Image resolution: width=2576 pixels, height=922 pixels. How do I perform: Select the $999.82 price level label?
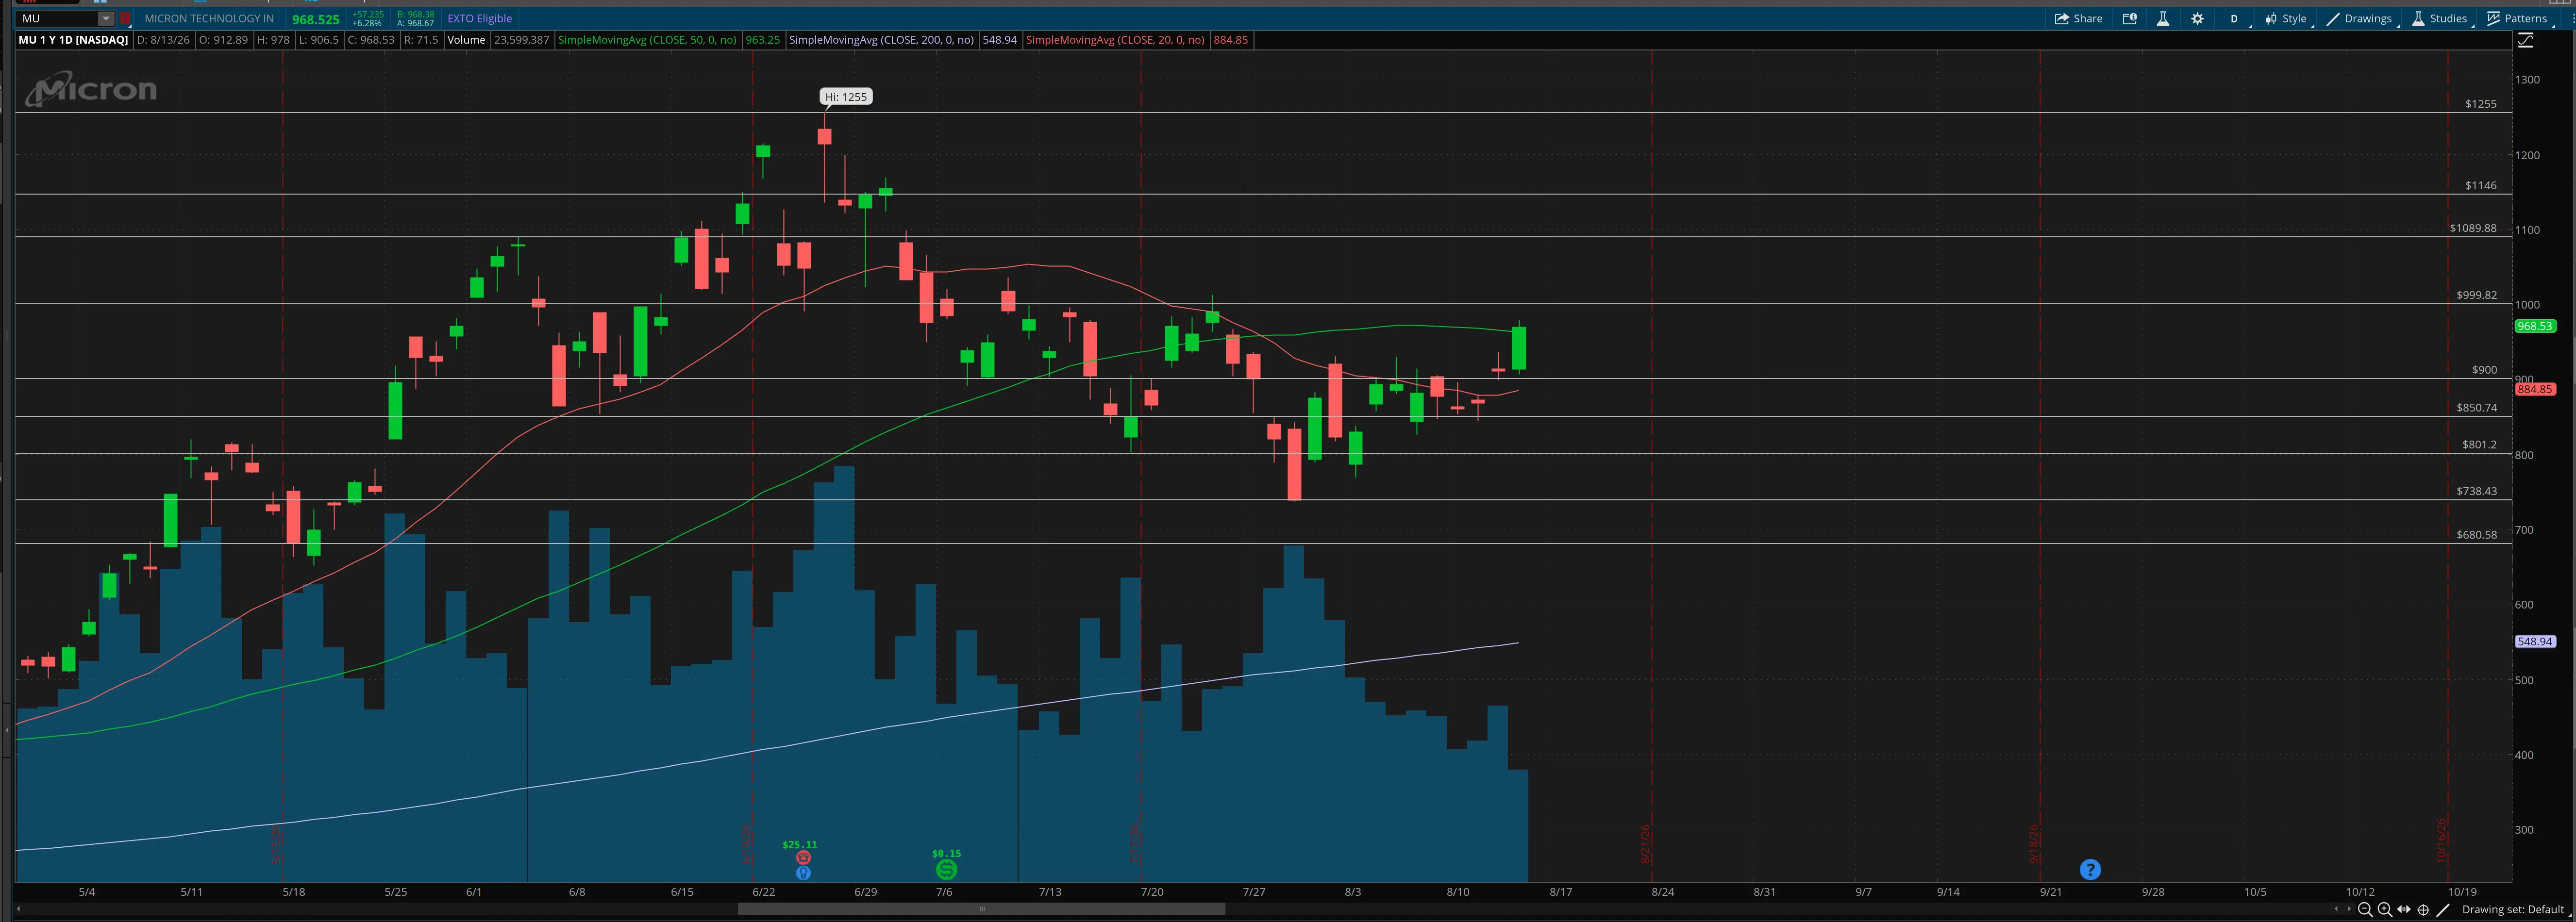pyautogui.click(x=2477, y=295)
